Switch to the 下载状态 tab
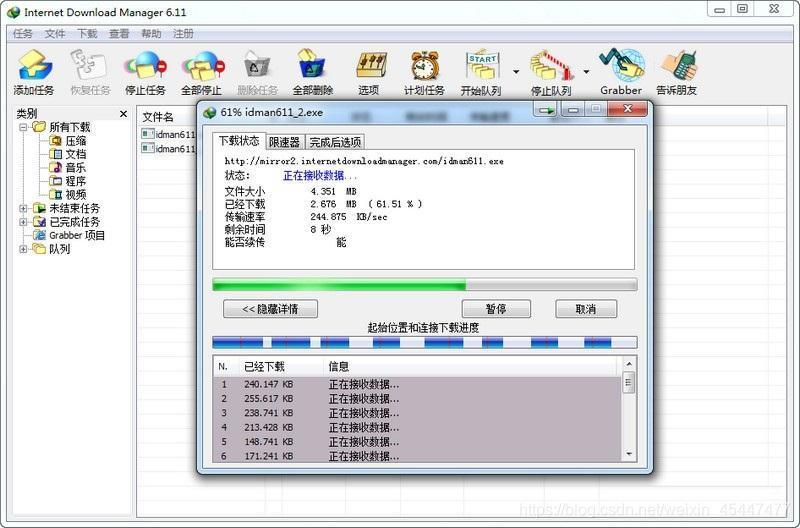The width and height of the screenshot is (800, 528). (239, 141)
